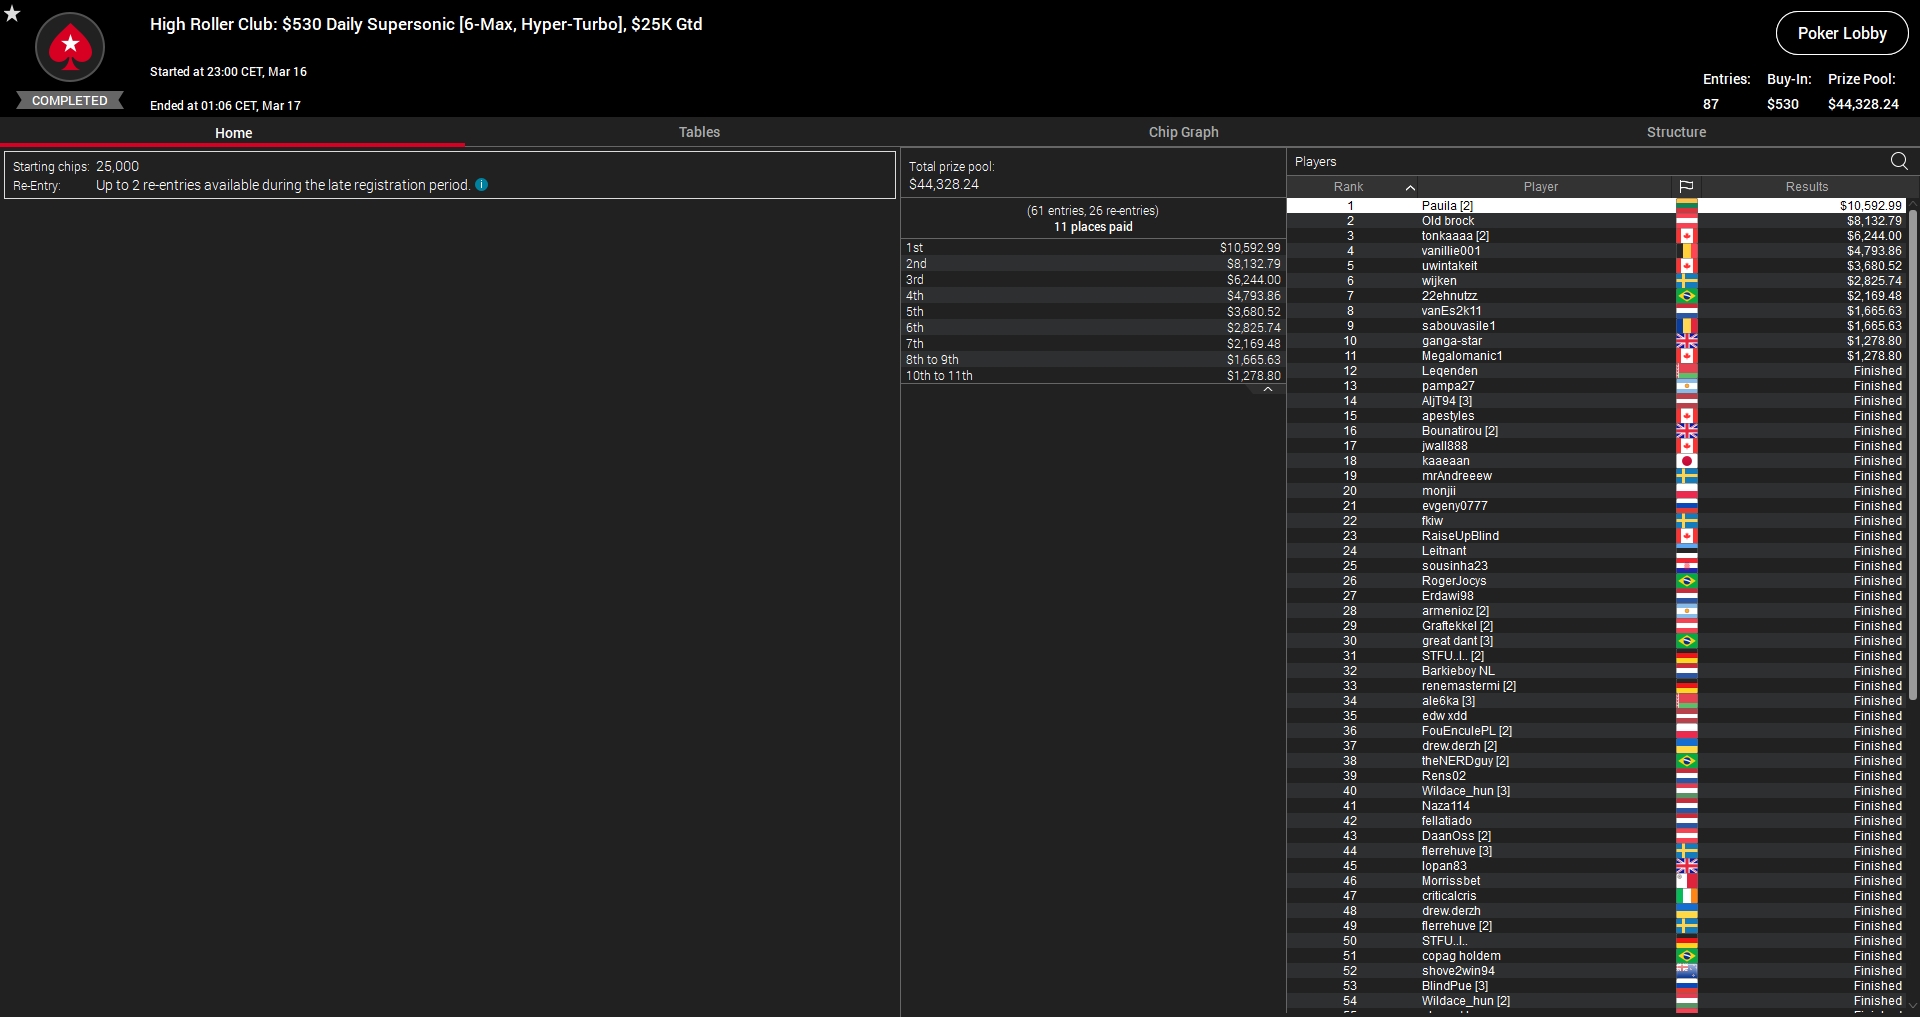This screenshot has width=1920, height=1017.
Task: Click the tournament title text
Action: coord(426,24)
